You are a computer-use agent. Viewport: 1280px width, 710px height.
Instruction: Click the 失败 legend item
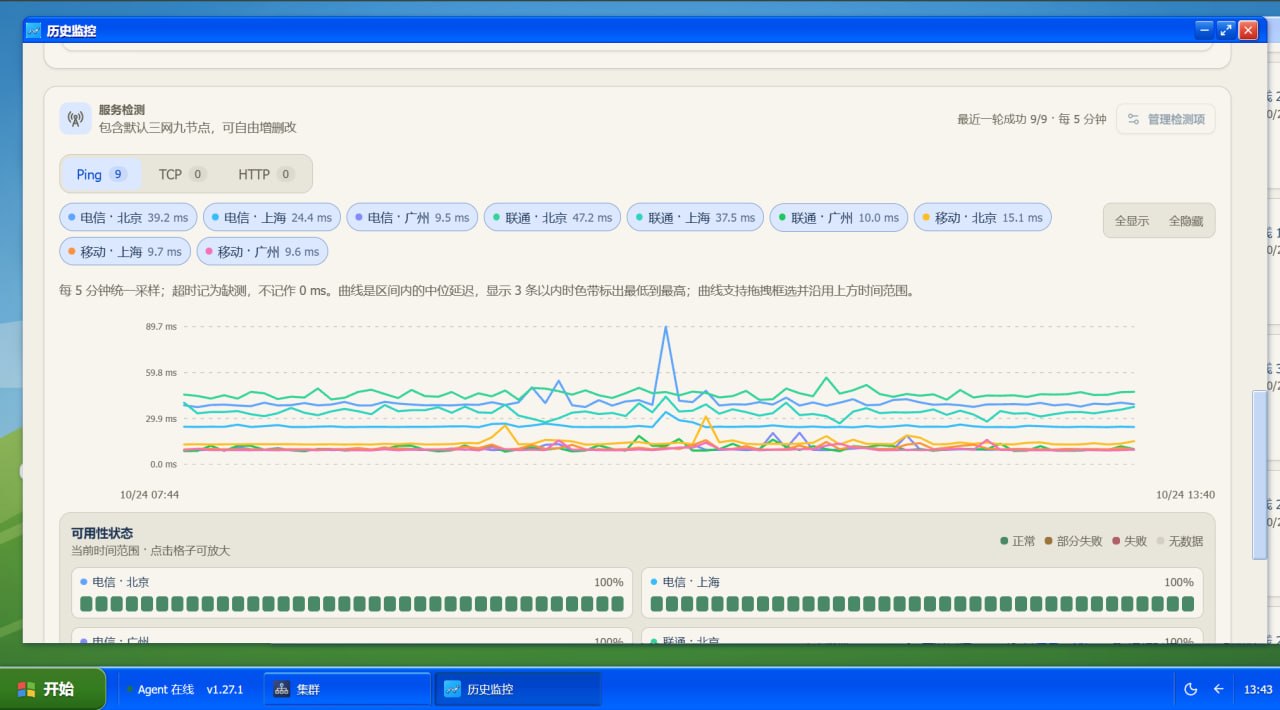click(x=1129, y=541)
